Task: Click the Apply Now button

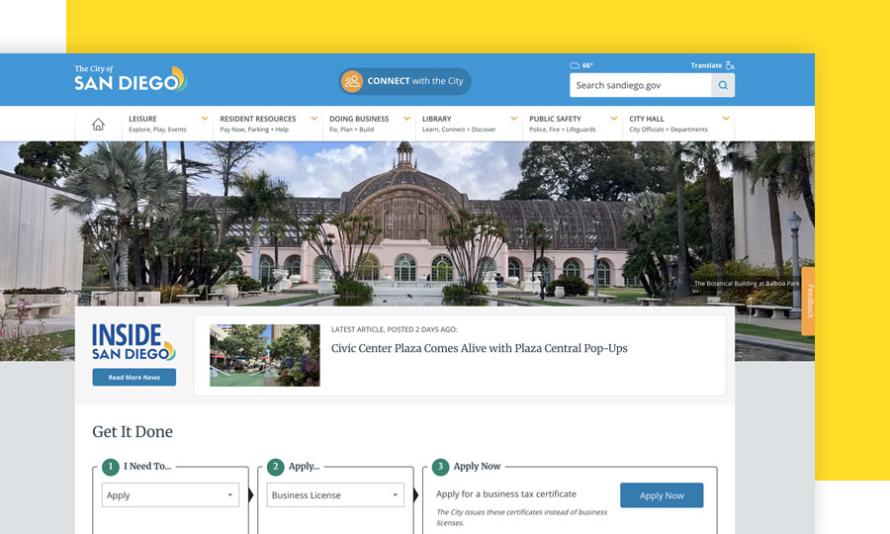Action: (662, 495)
